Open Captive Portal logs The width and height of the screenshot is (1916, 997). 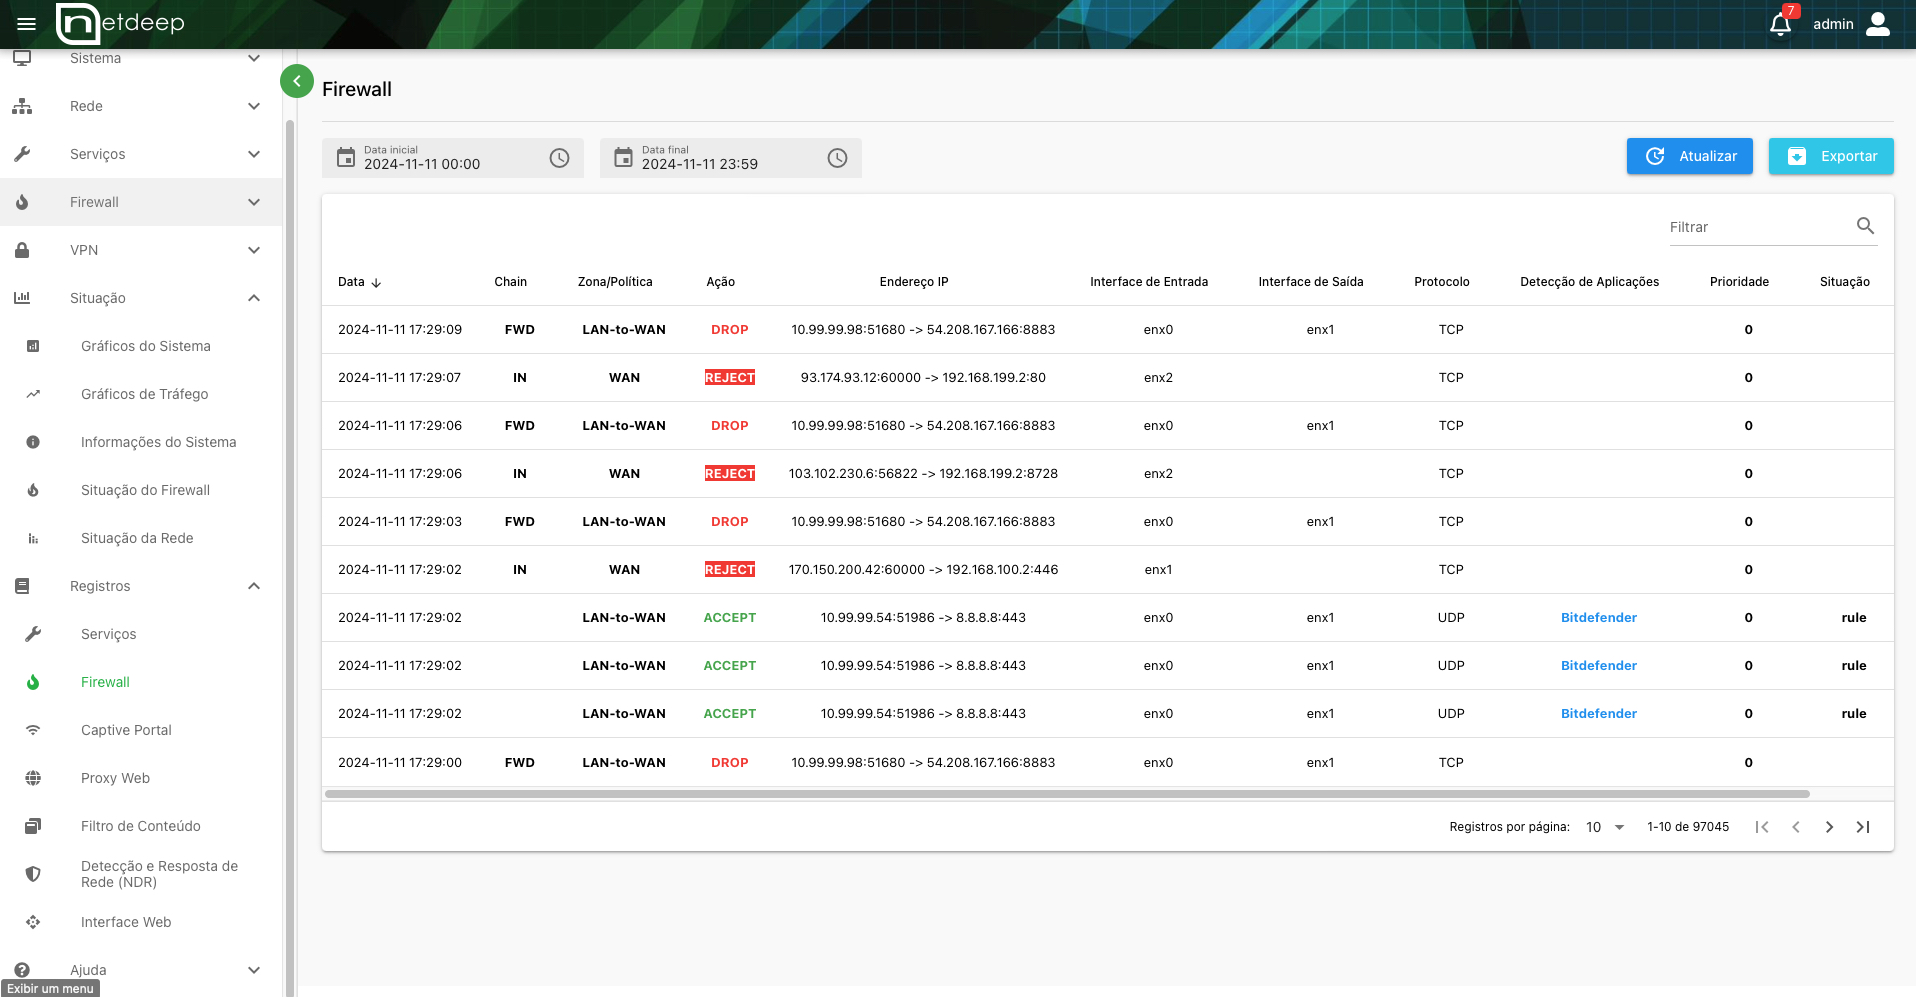126,730
